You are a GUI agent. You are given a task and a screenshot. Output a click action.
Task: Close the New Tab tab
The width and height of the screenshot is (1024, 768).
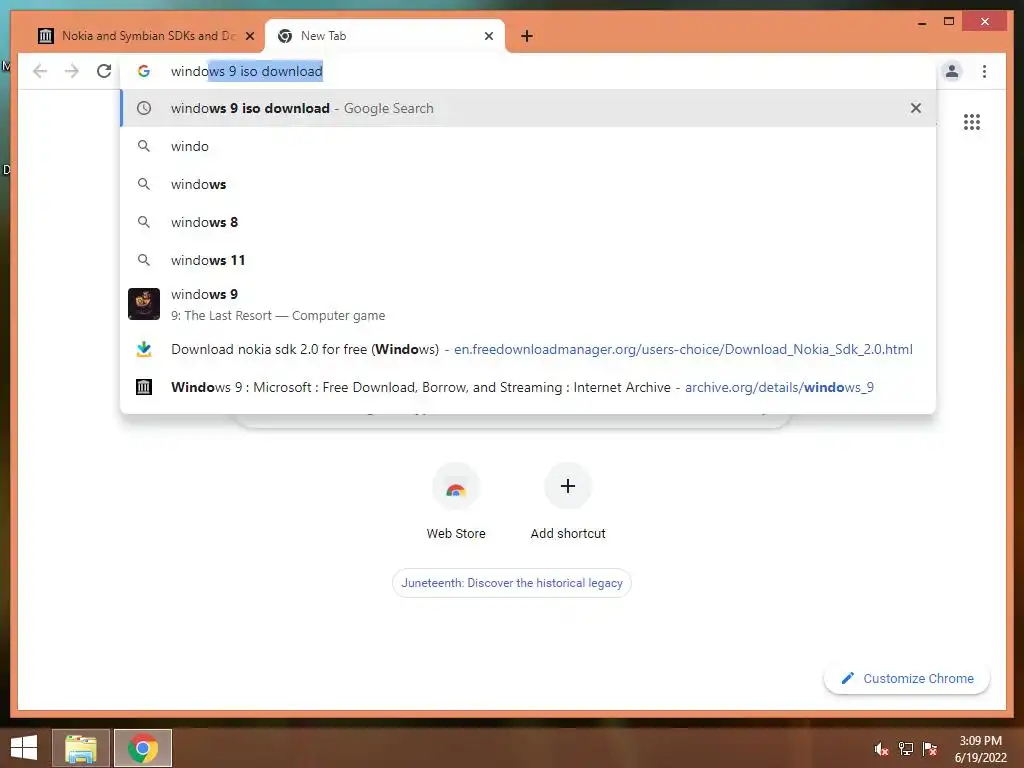pyautogui.click(x=488, y=36)
